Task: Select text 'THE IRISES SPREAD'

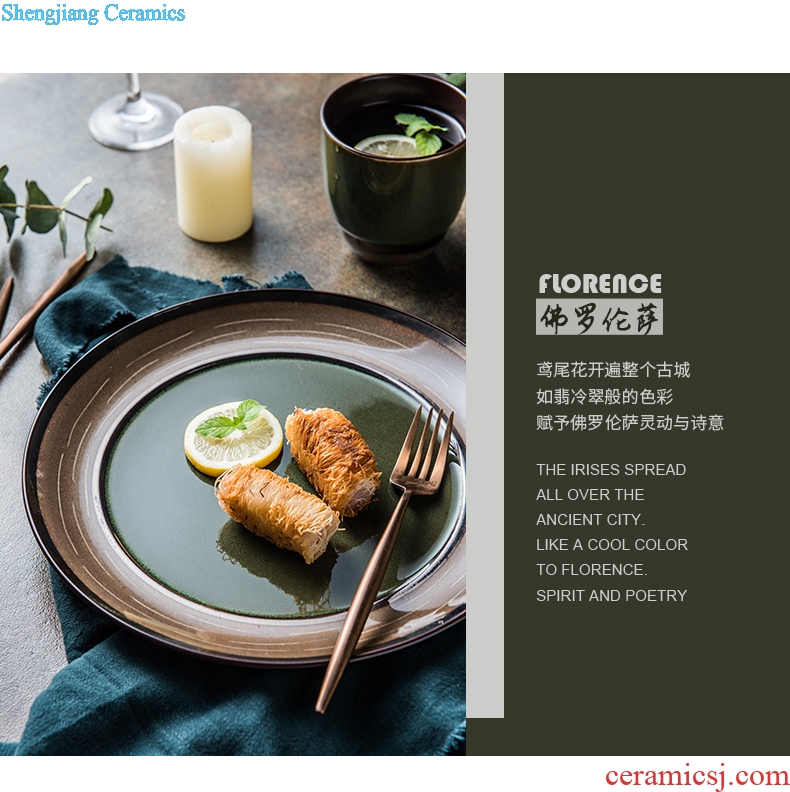Action: pyautogui.click(x=611, y=470)
